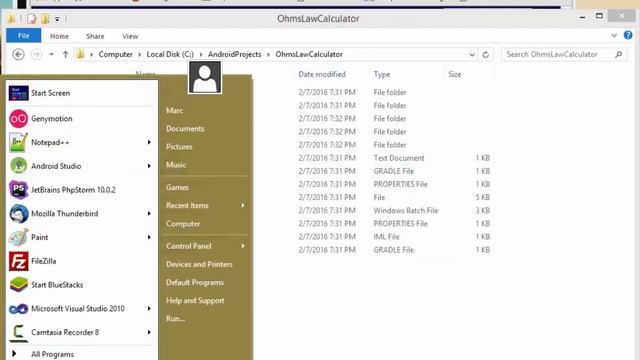Open the recent locations dropdown arrow
640x360 pixels.
coord(51,54)
